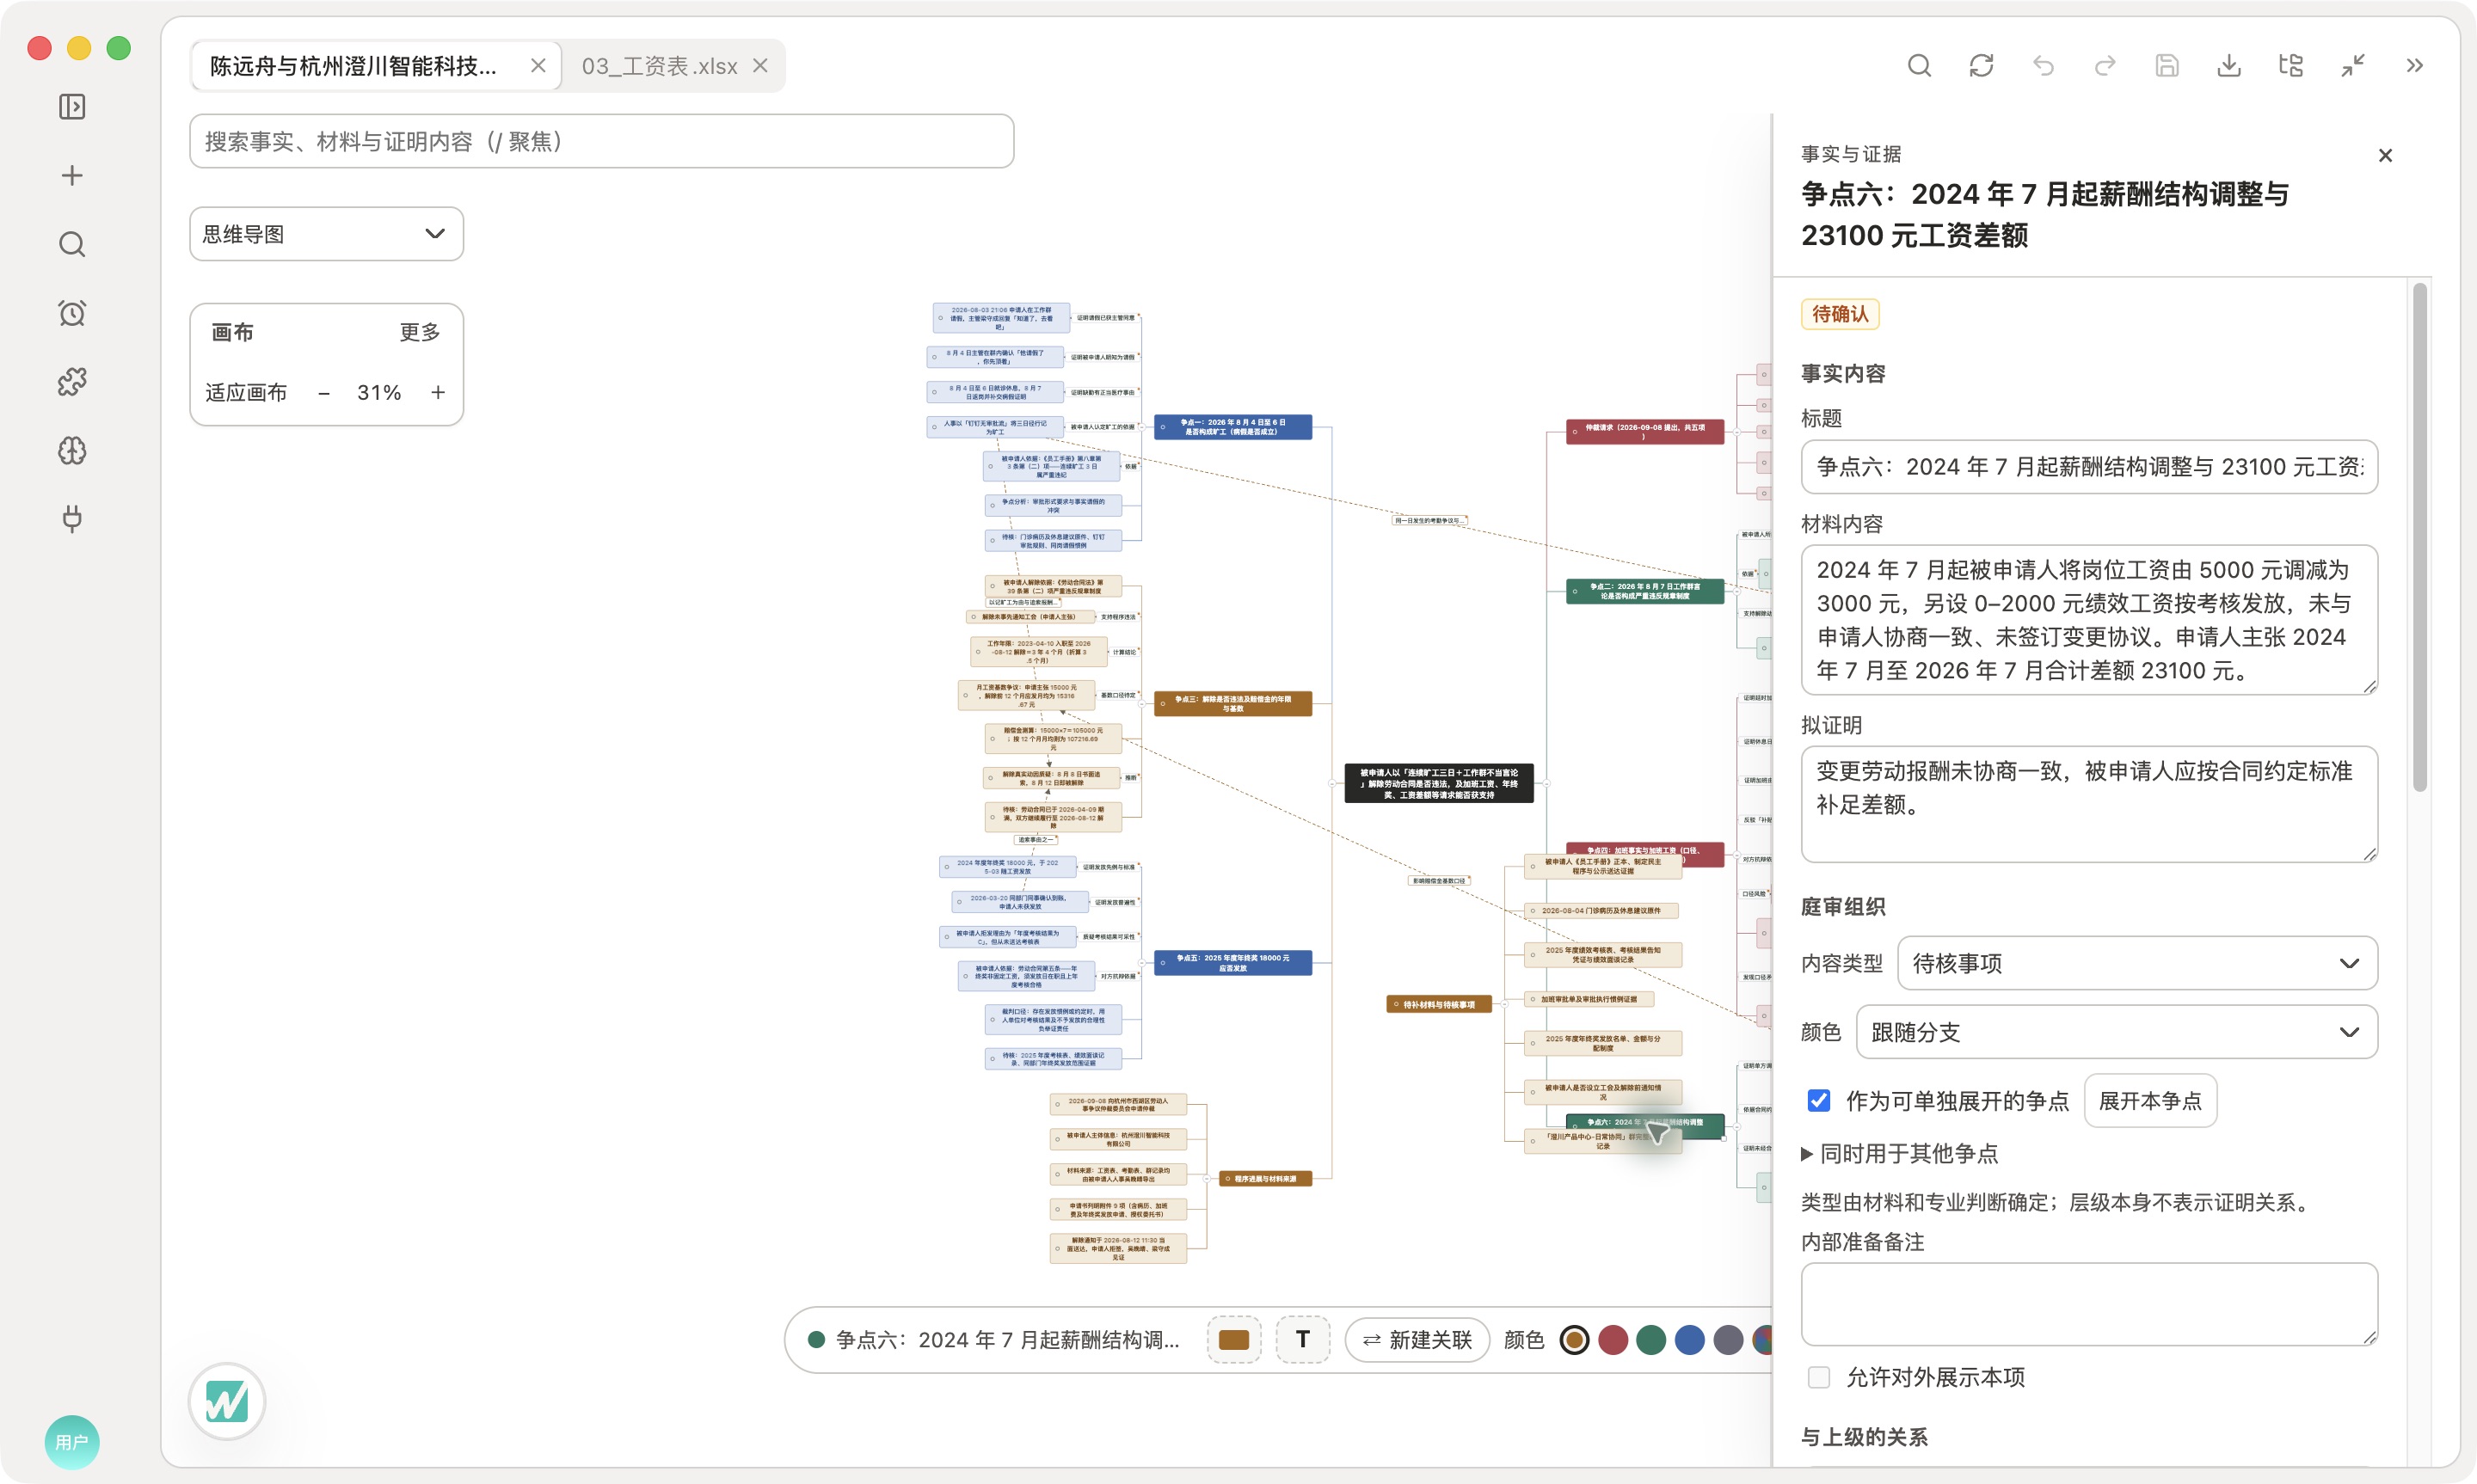The height and width of the screenshot is (1484, 2477).
Task: Click the undo arrow in toolbar
Action: pyautogui.click(x=2043, y=66)
